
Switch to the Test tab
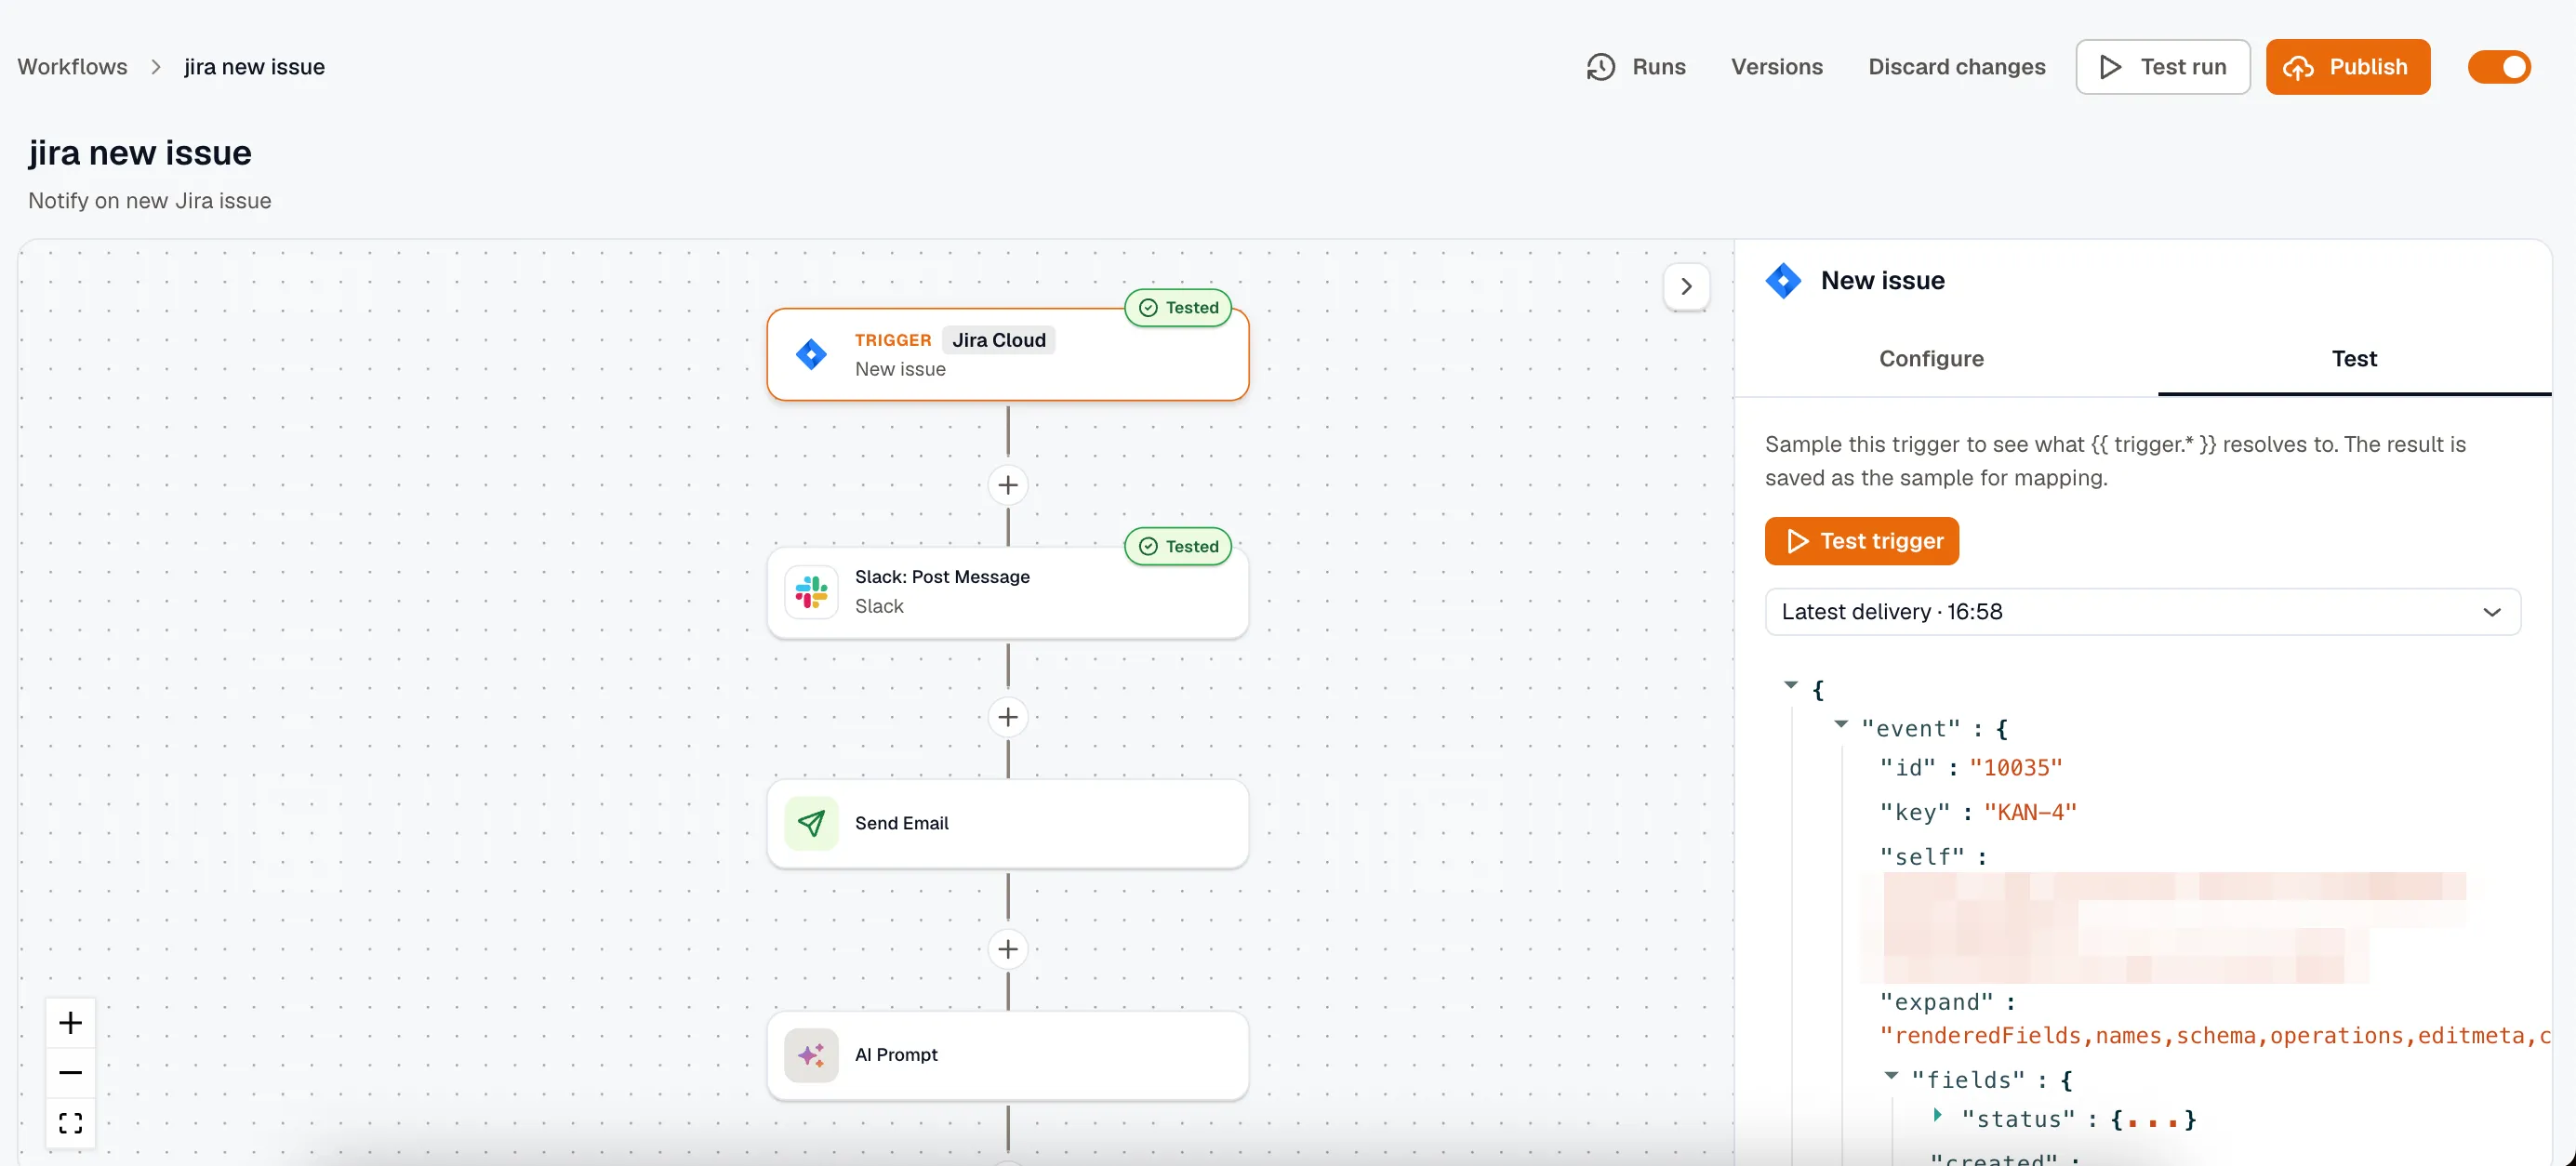2353,358
